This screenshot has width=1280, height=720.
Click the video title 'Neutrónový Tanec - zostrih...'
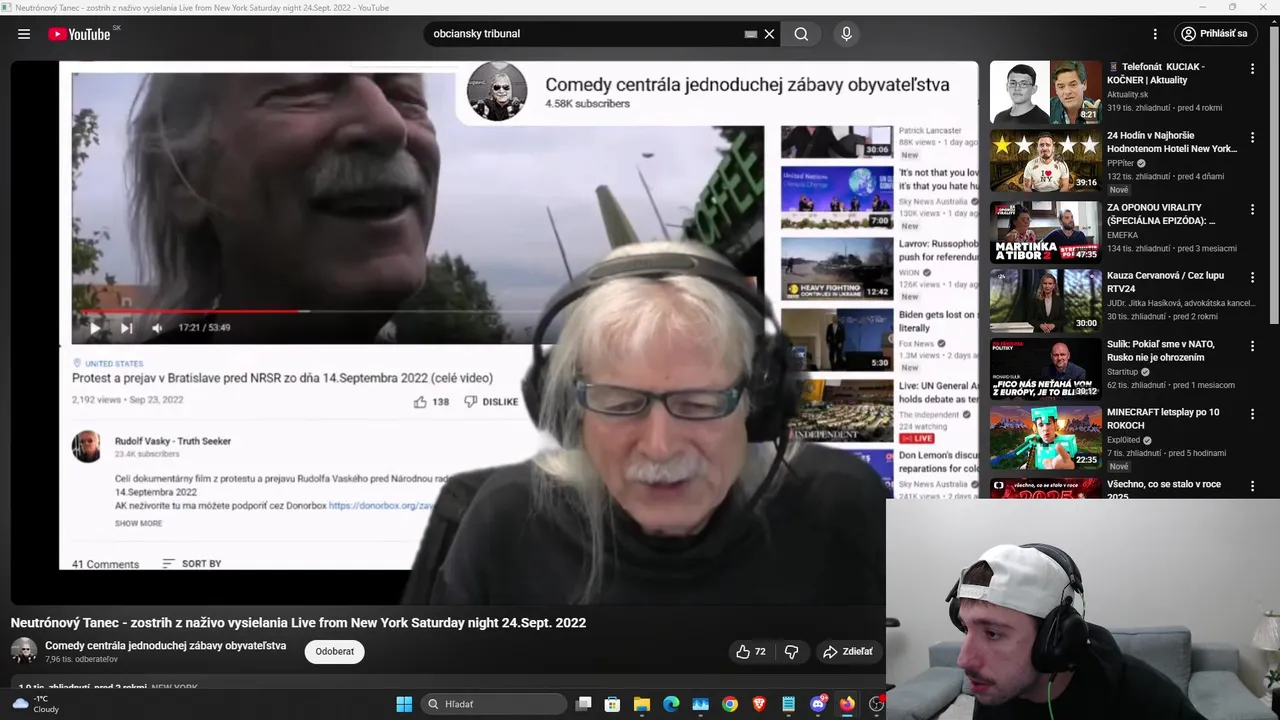298,623
